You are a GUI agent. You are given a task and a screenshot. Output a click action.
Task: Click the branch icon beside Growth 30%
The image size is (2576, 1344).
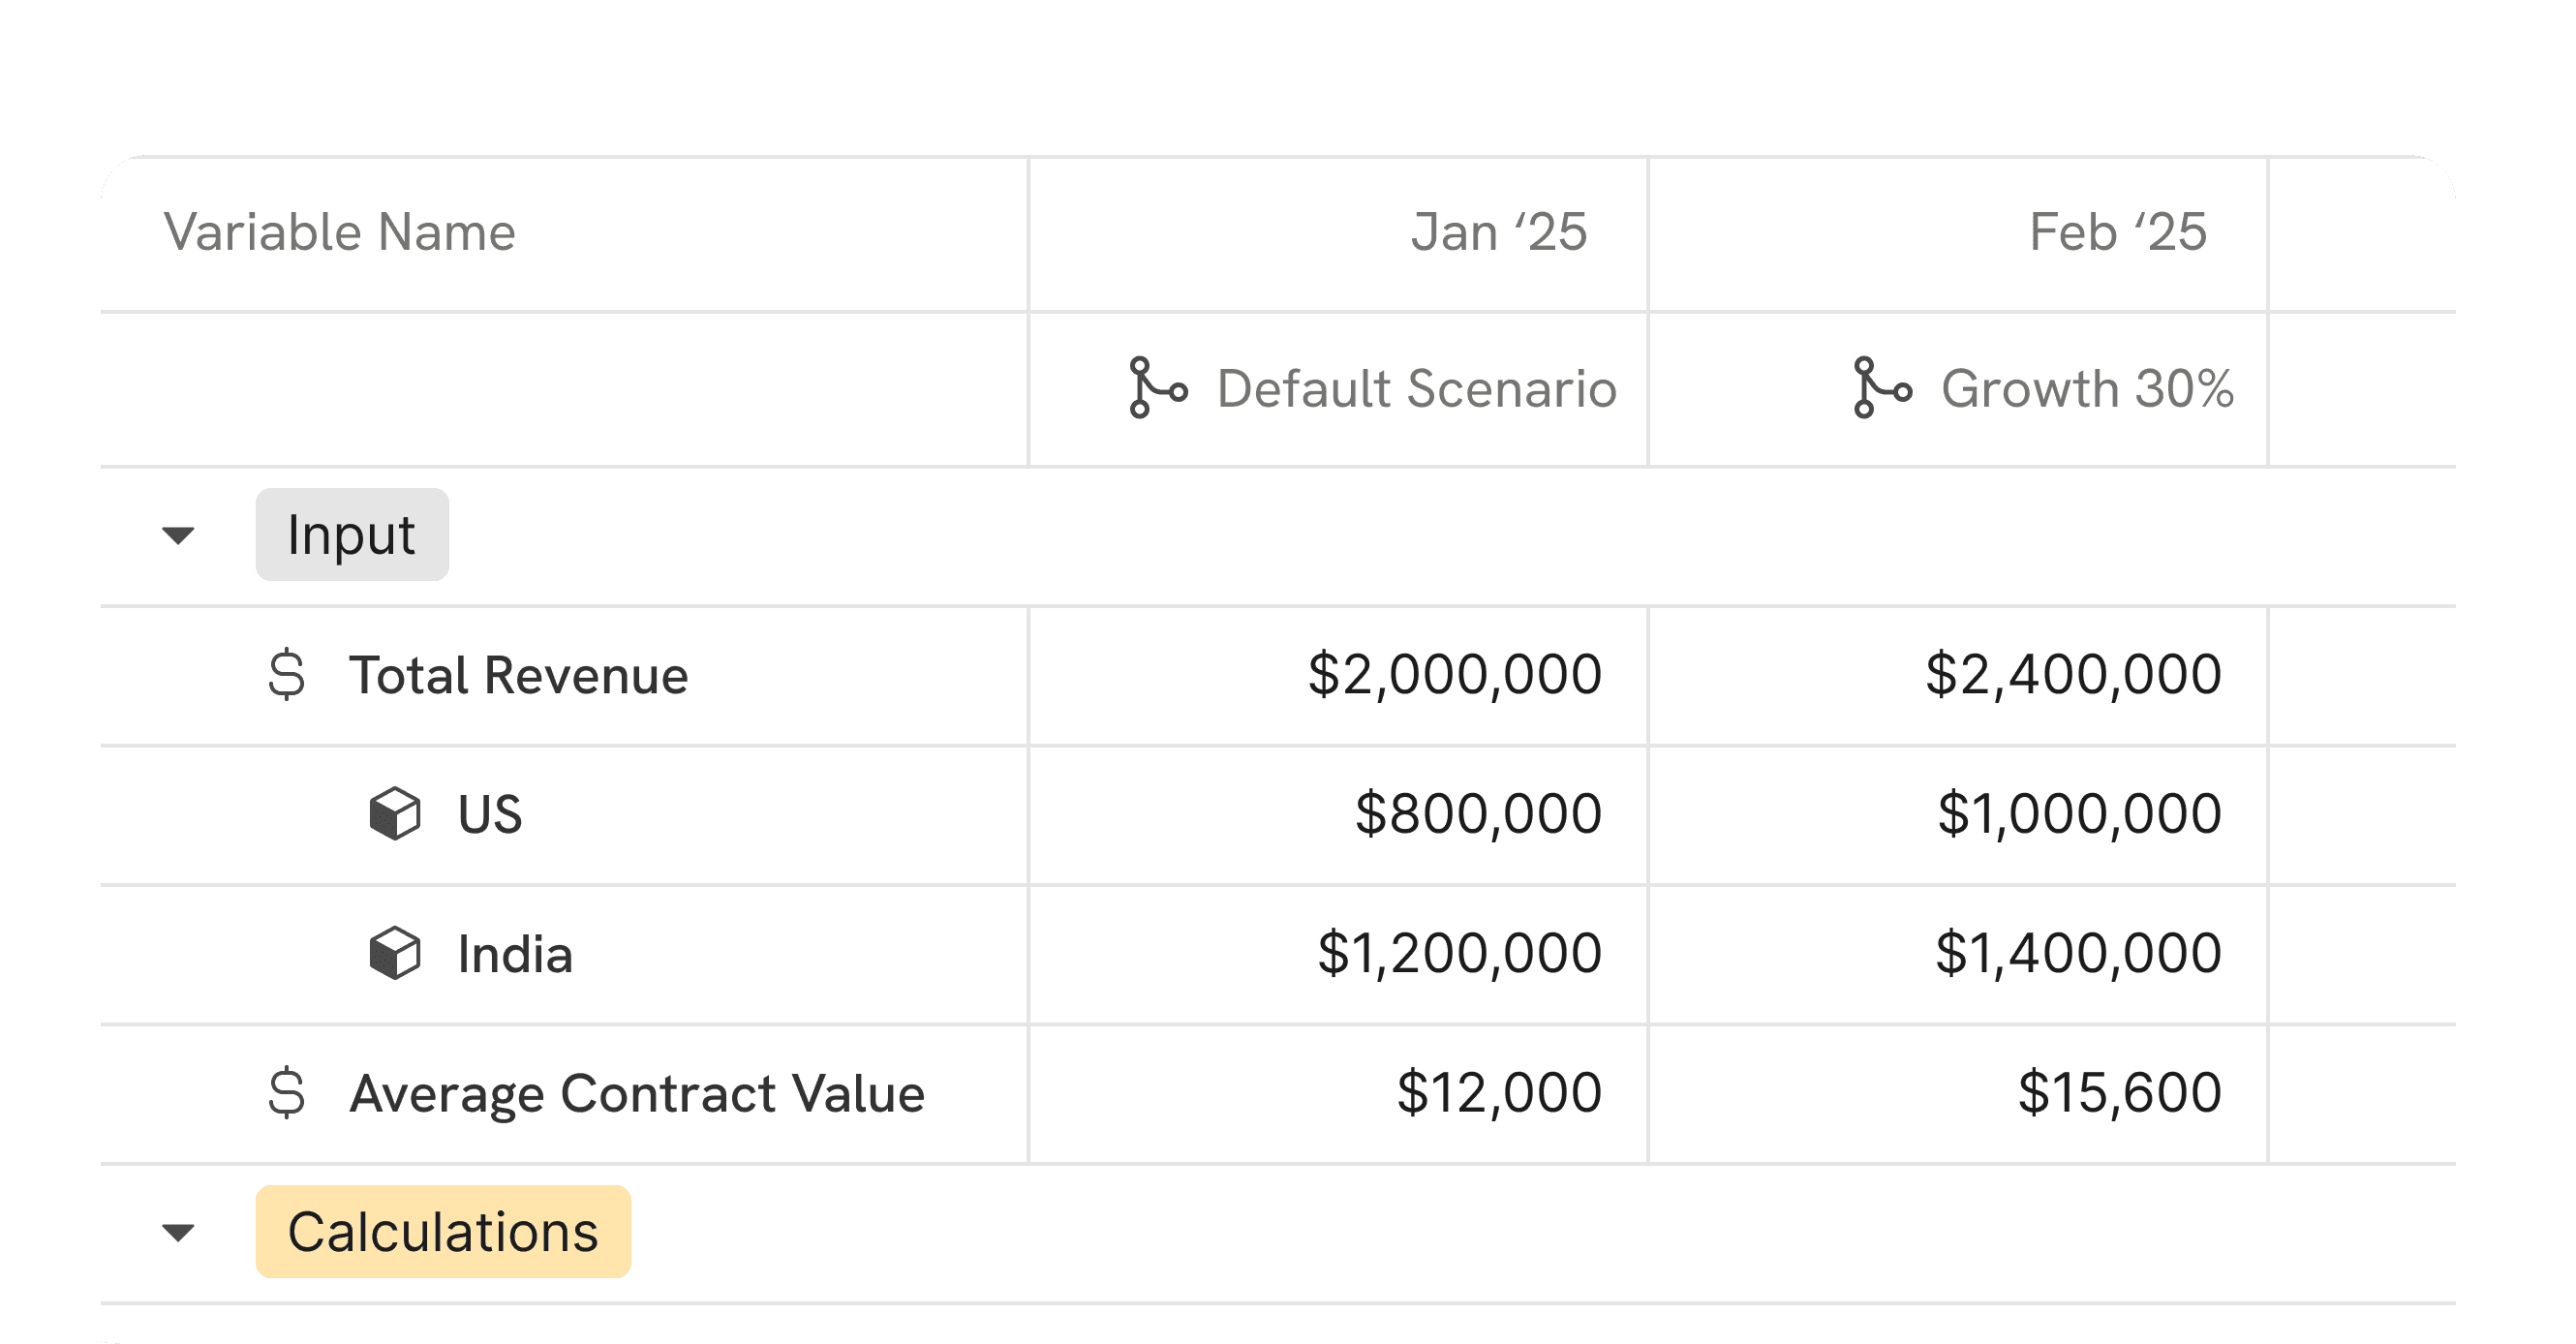point(1881,388)
